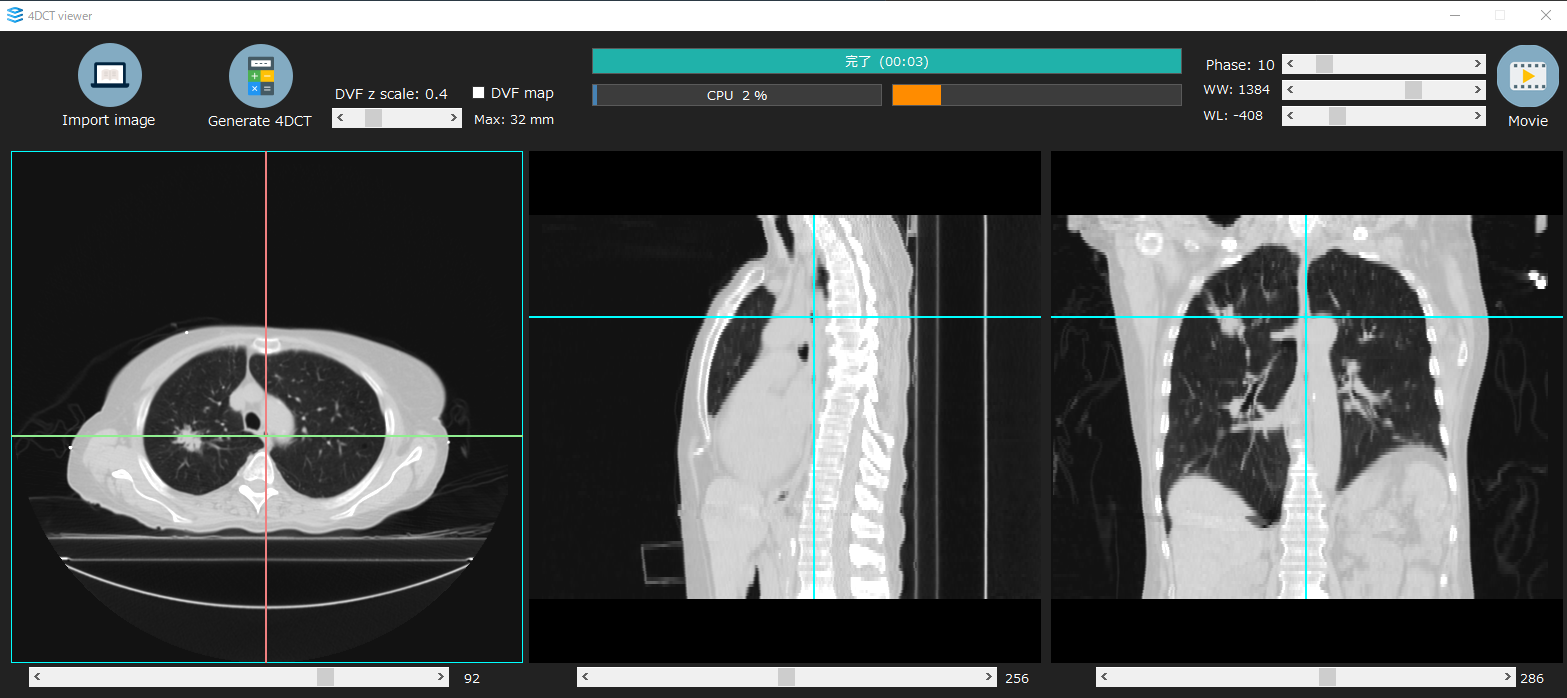The width and height of the screenshot is (1567, 698).
Task: Click the 'WL: -408' label
Action: [1233, 115]
